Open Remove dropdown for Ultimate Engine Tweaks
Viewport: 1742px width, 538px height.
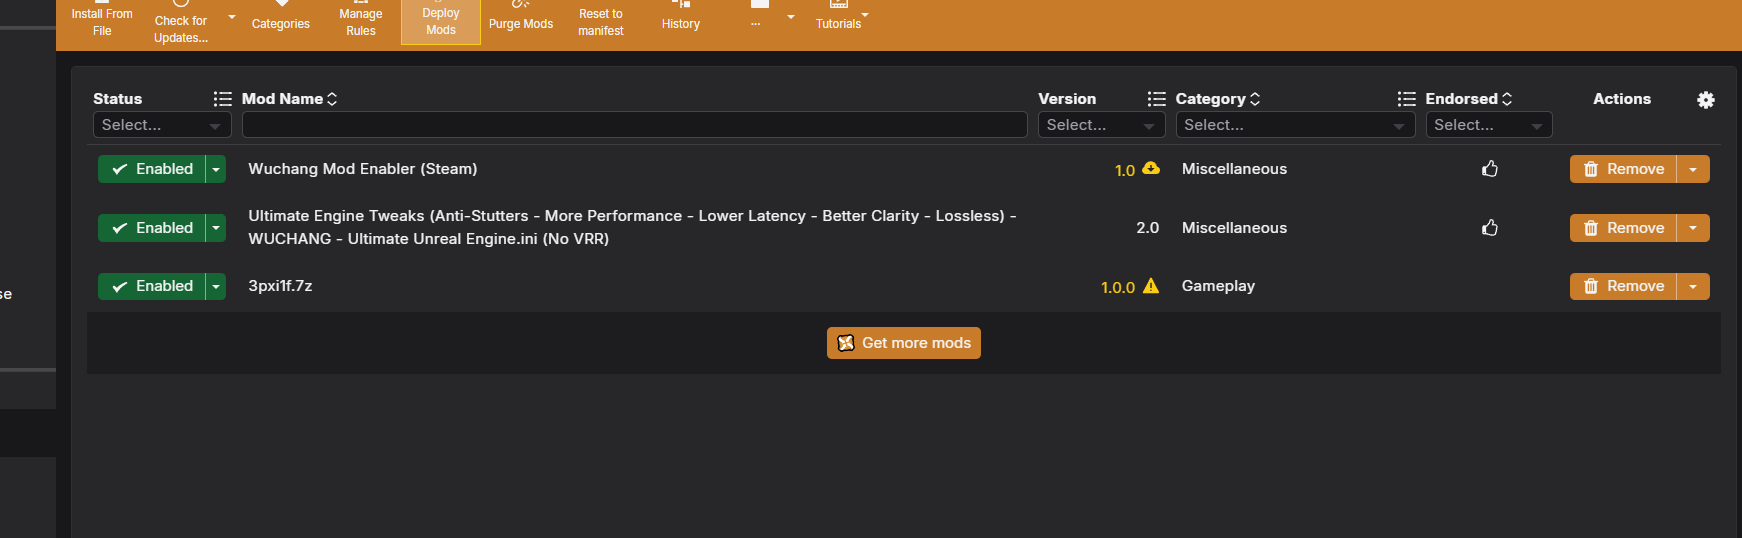pos(1693,228)
